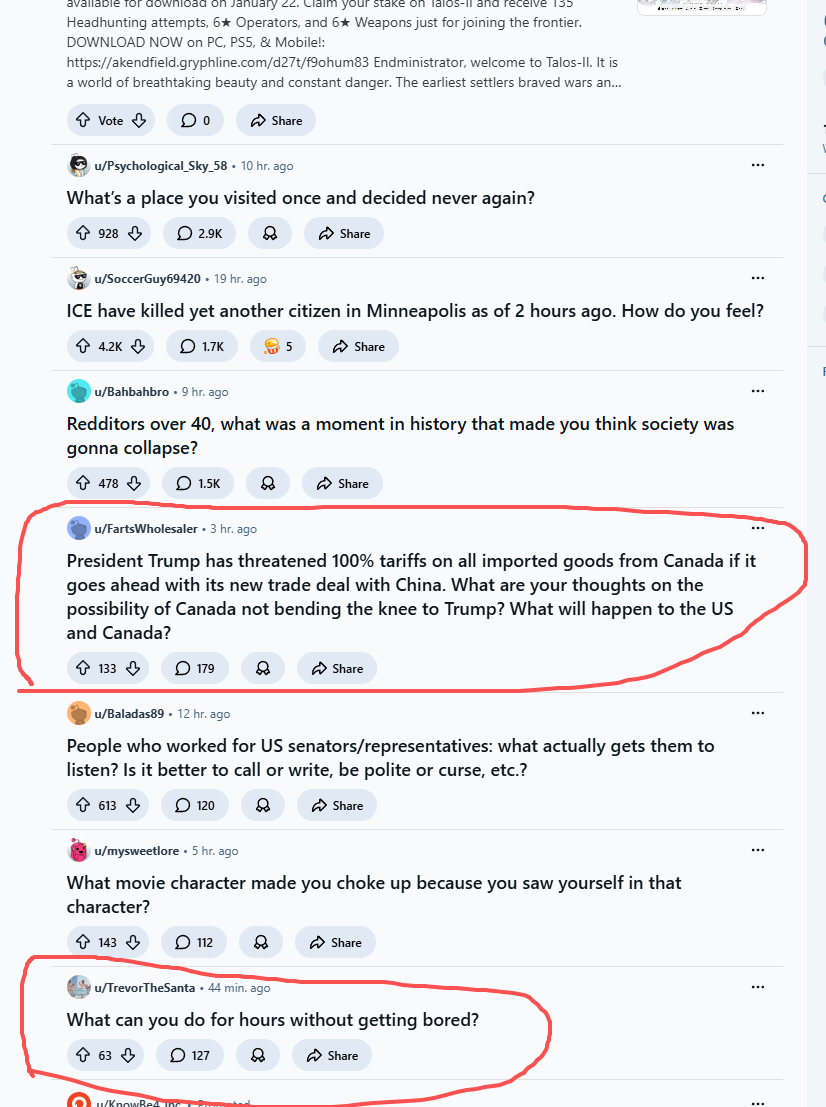Downvote the ICE Minneapolis post
This screenshot has height=1107, width=826.
click(138, 347)
